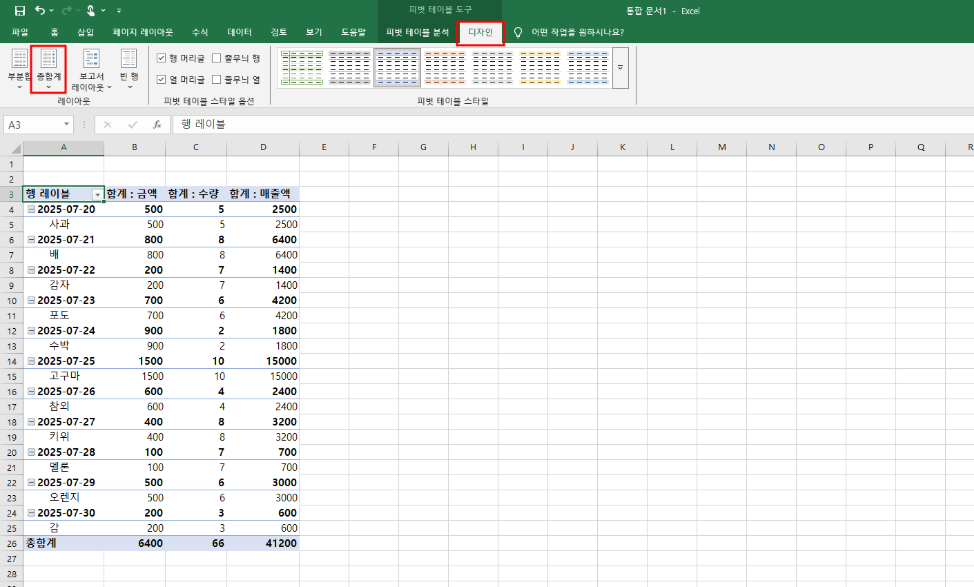Select the grand total 41200 cell

click(263, 544)
